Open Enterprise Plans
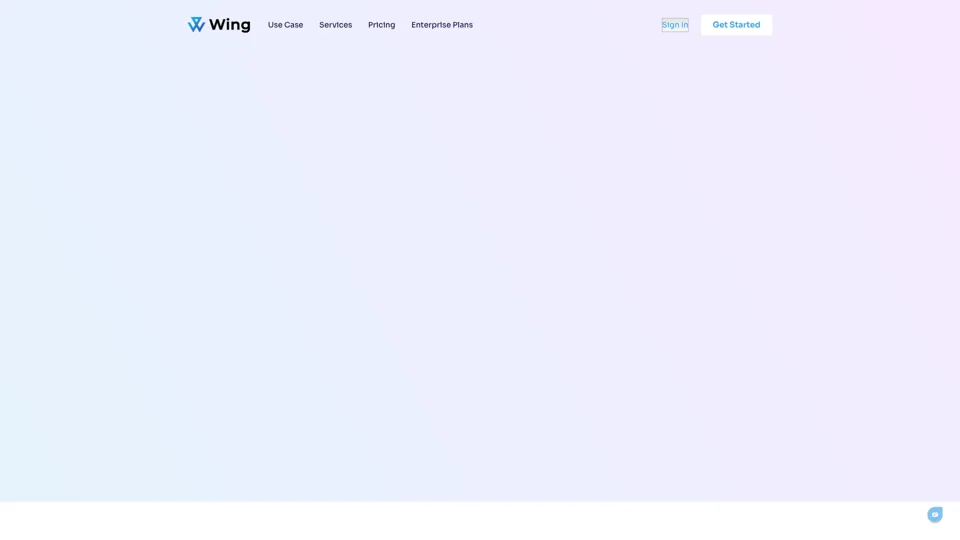The width and height of the screenshot is (960, 540). (442, 25)
